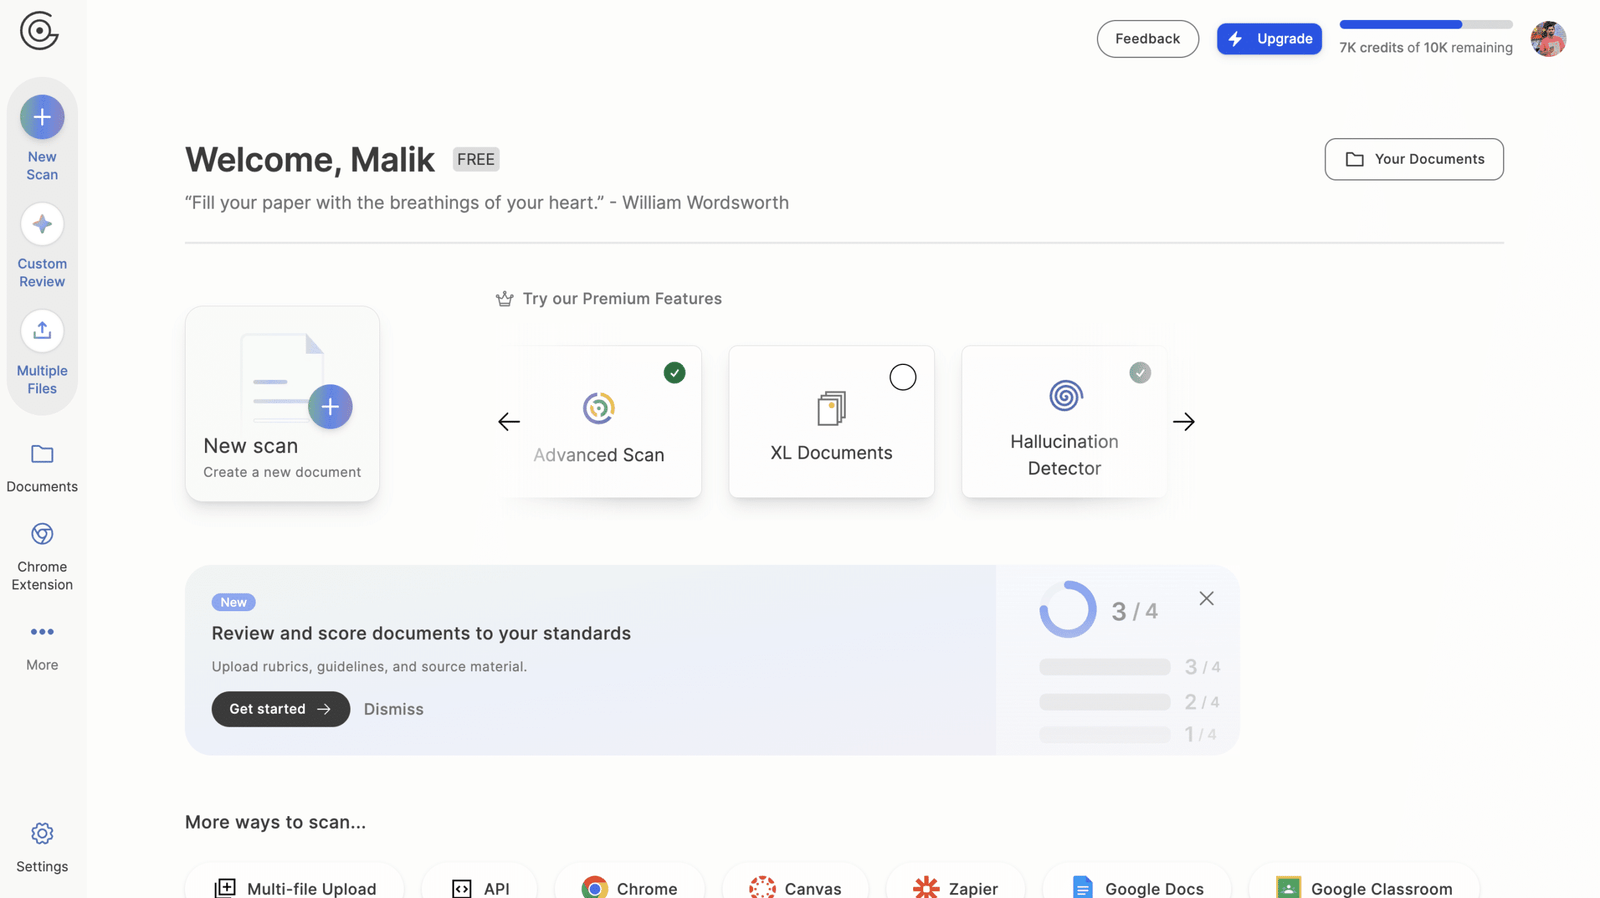Open Chrome Extension page in sidebar
This screenshot has width=1600, height=898.
coord(42,556)
